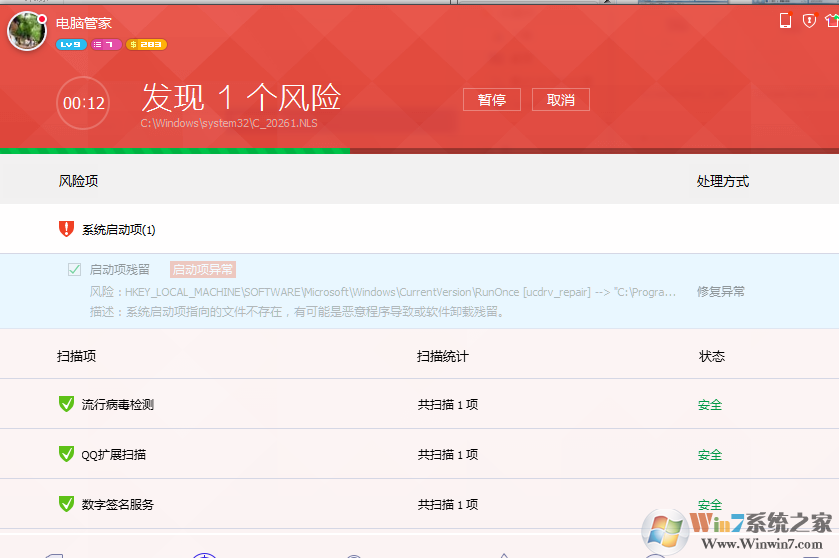Click the 00:12 scan timer circle
The height and width of the screenshot is (558, 839).
coord(83,103)
